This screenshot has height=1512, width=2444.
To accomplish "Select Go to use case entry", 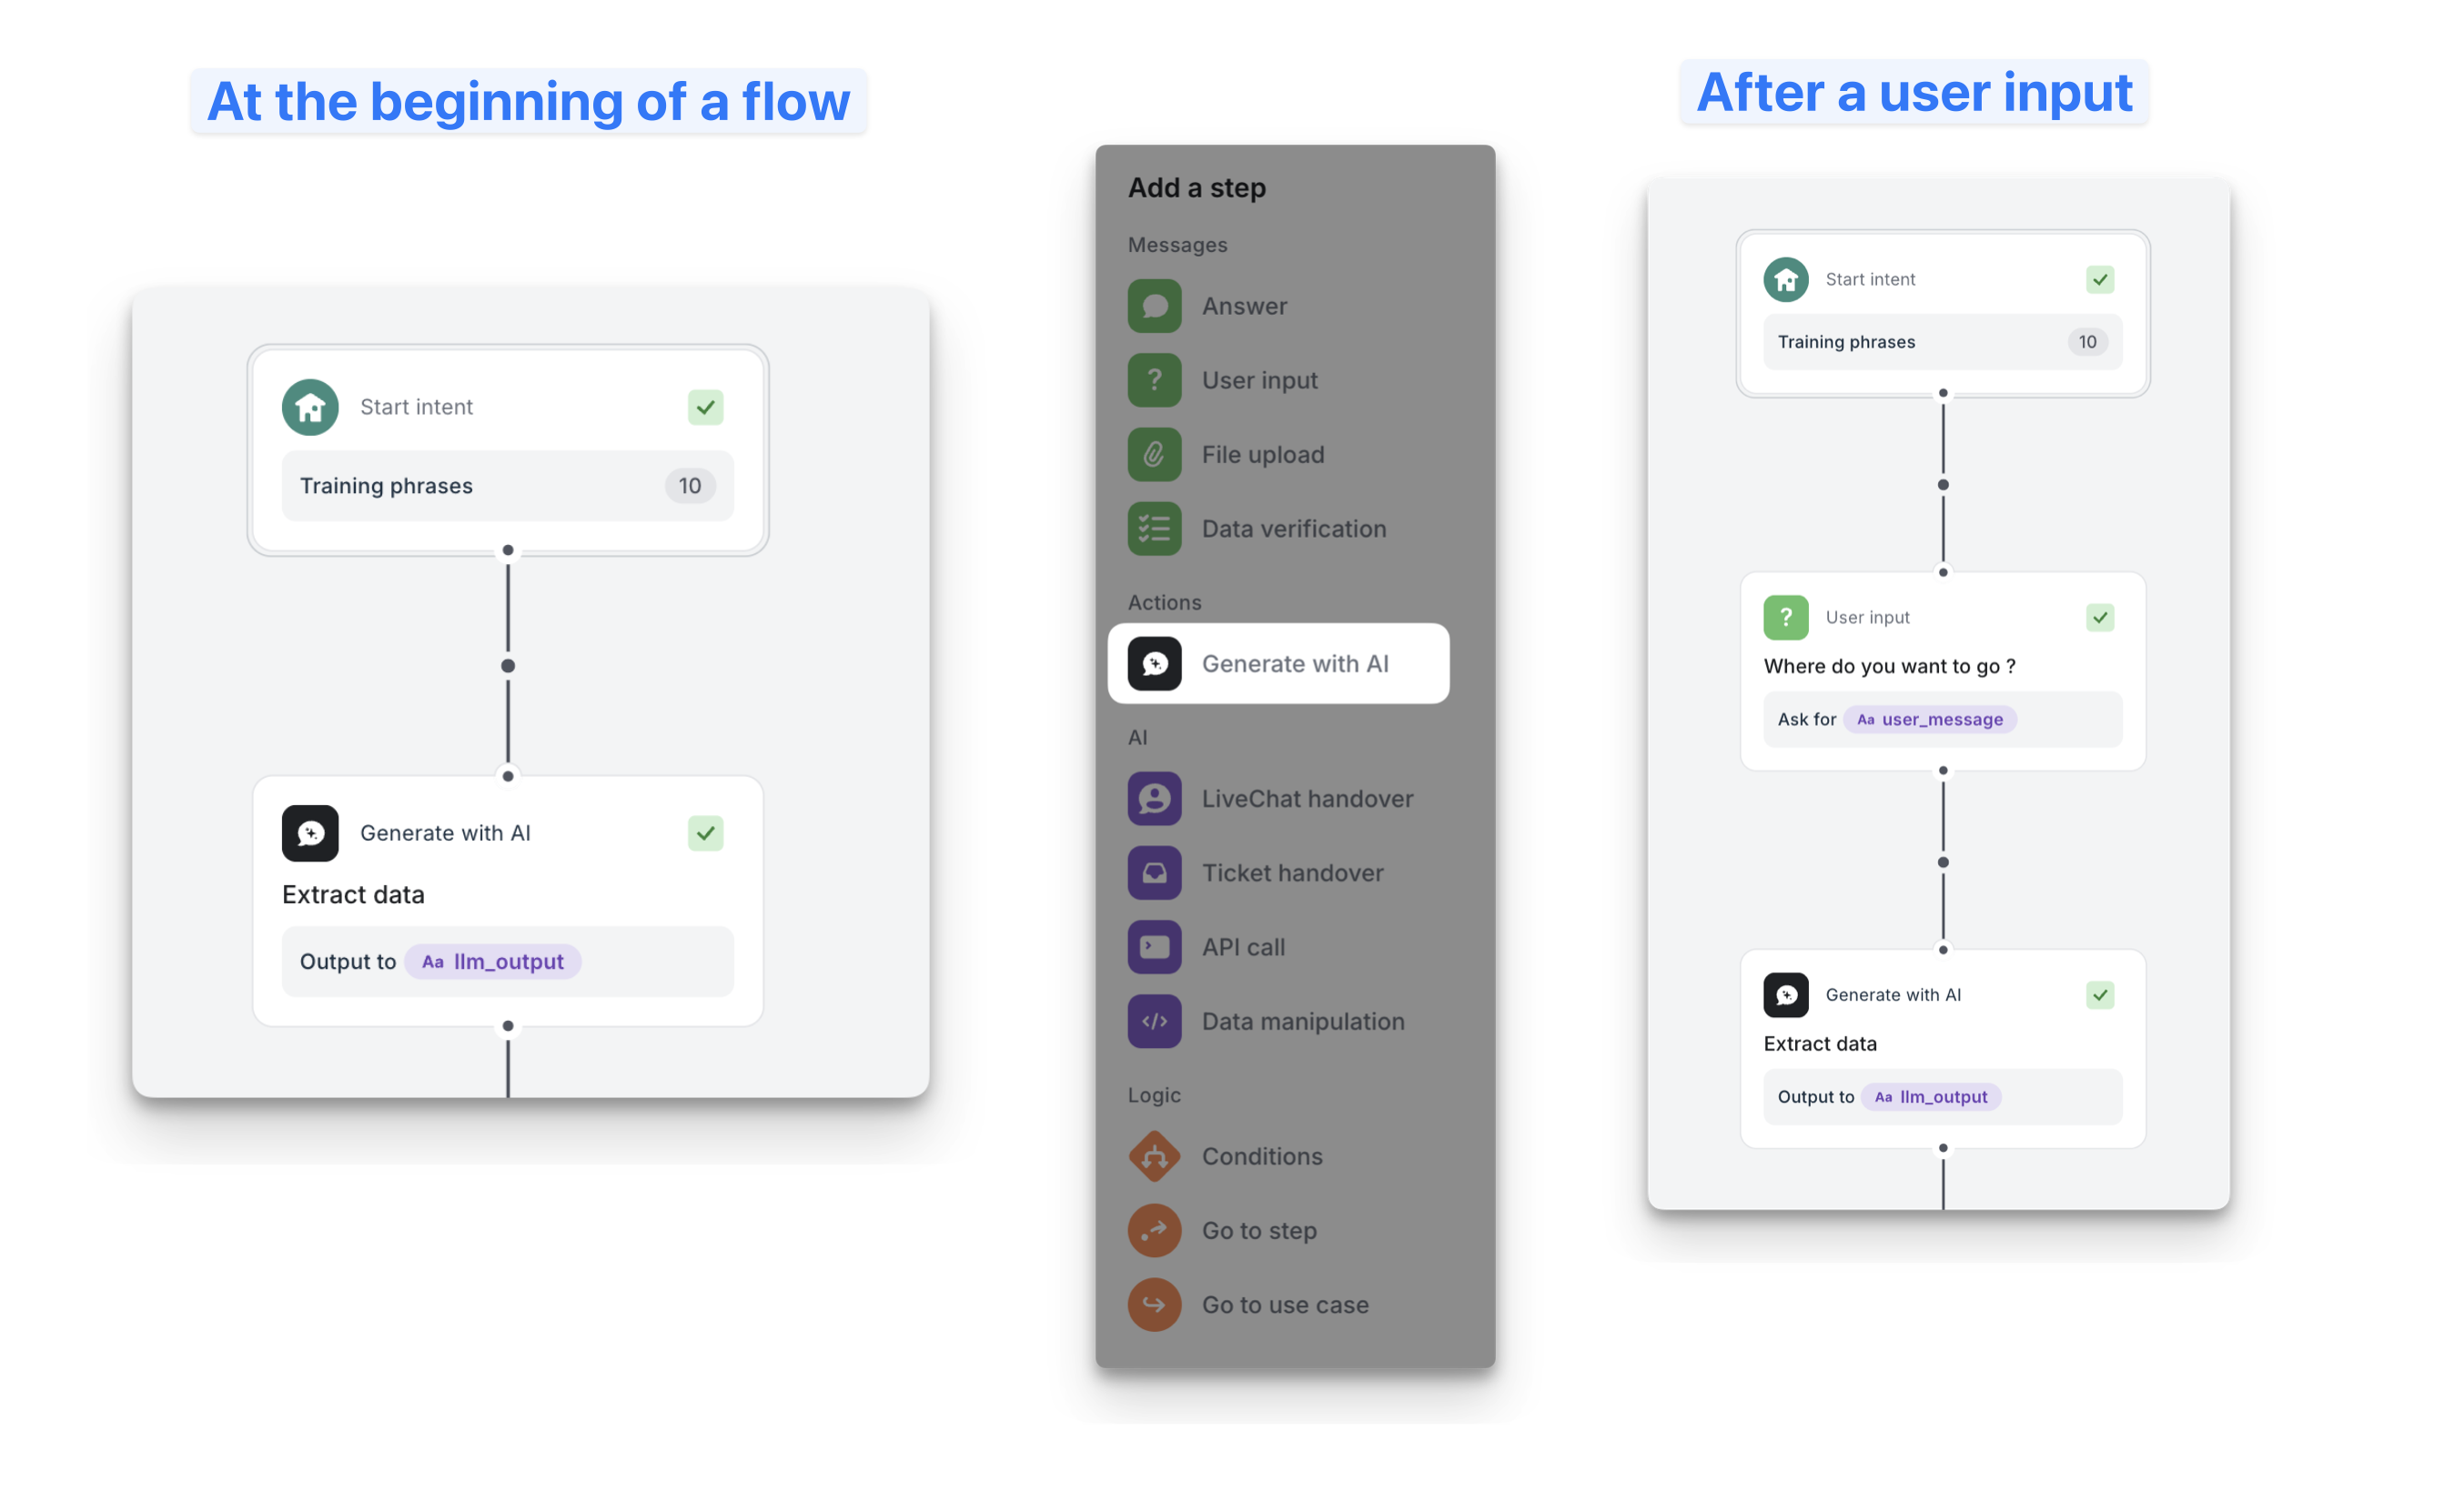I will [x=1284, y=1305].
